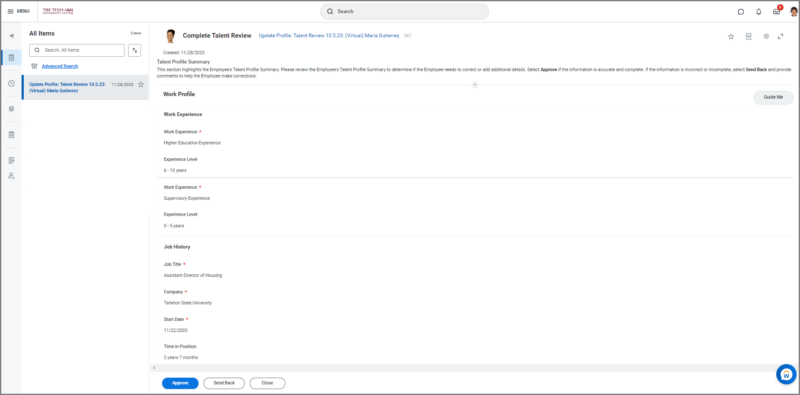Expand task to full-screen view
Viewport: 800px width, 395px height.
(781, 36)
